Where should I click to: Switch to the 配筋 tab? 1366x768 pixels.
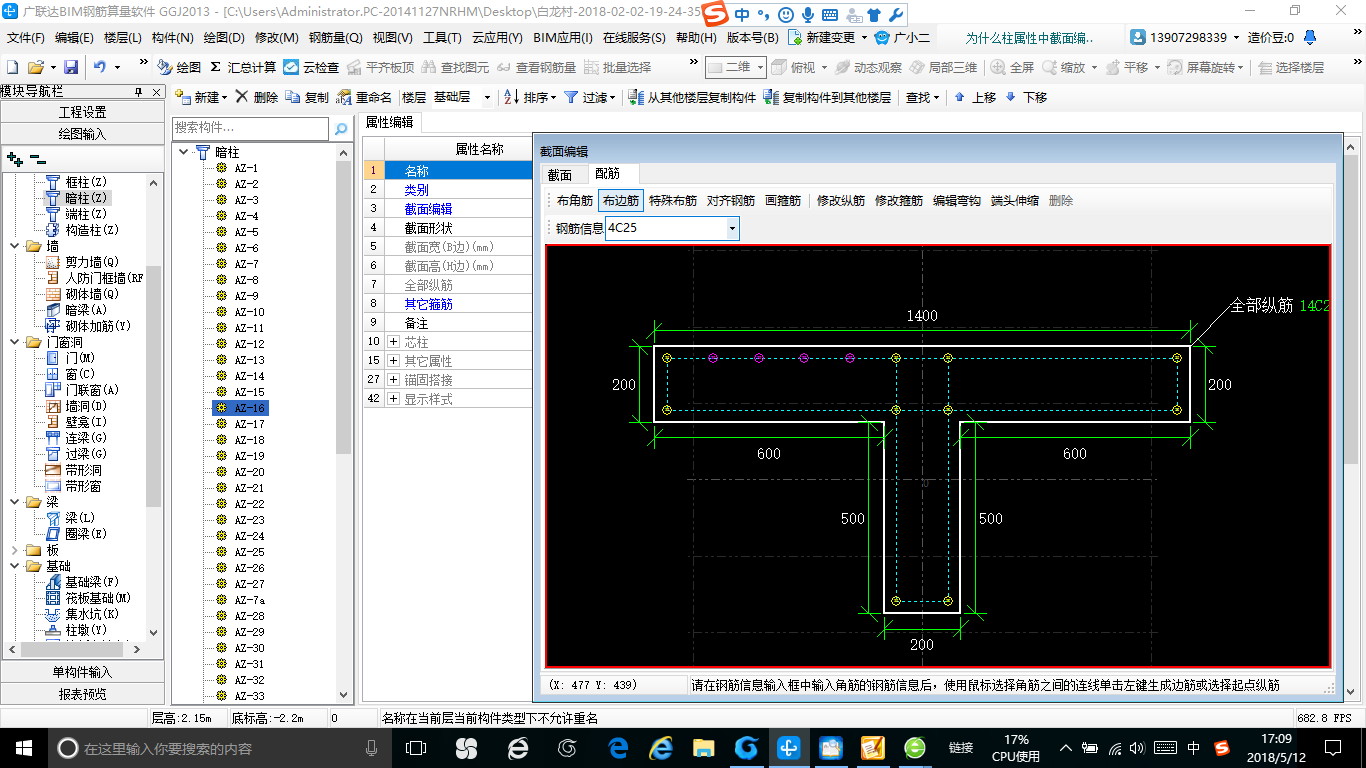click(x=607, y=174)
